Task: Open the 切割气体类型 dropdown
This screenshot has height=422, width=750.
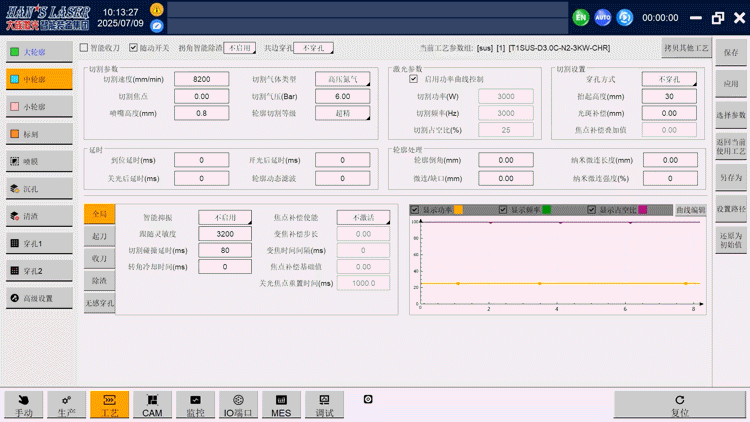Action: pyautogui.click(x=342, y=79)
